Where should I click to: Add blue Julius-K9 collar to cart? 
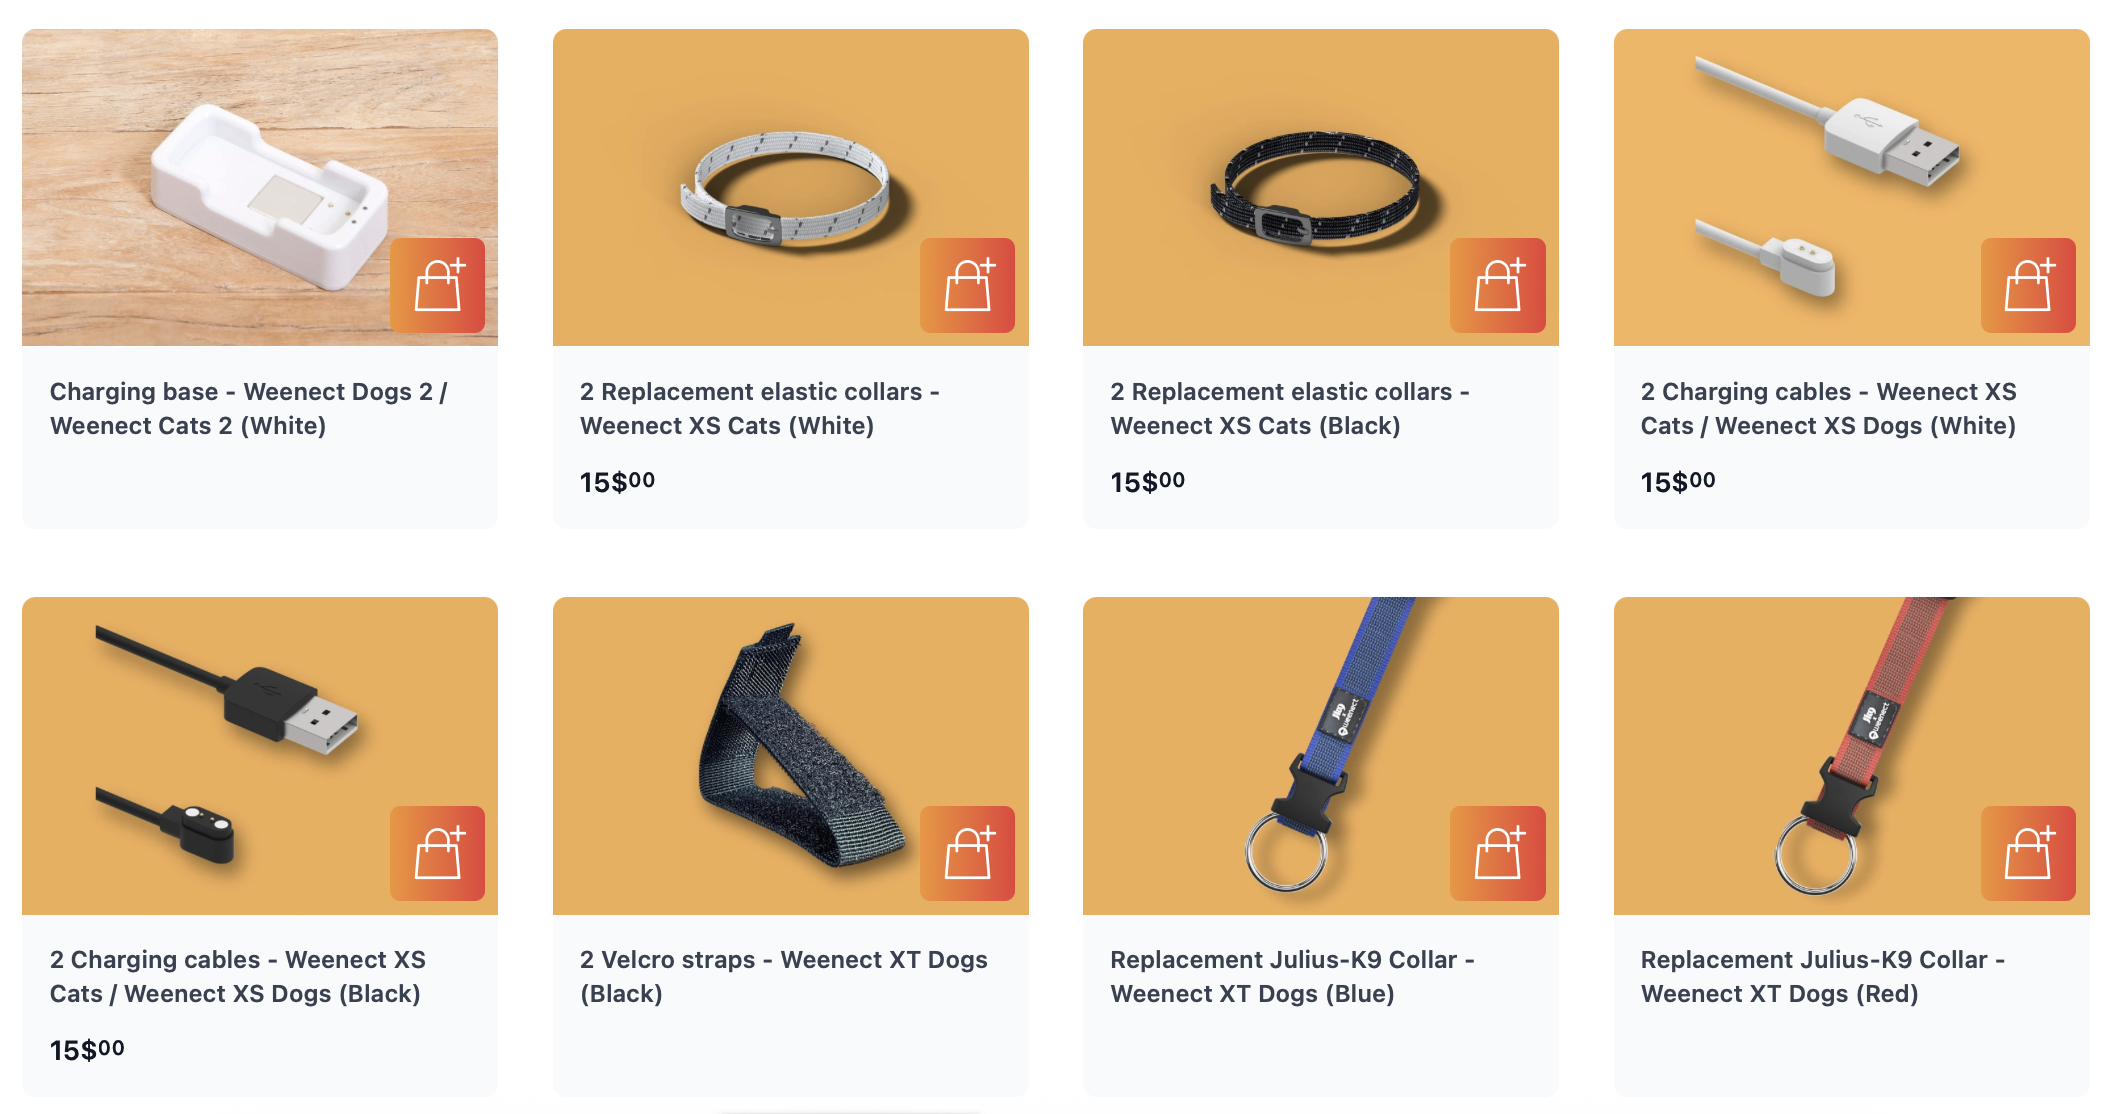(x=1497, y=853)
